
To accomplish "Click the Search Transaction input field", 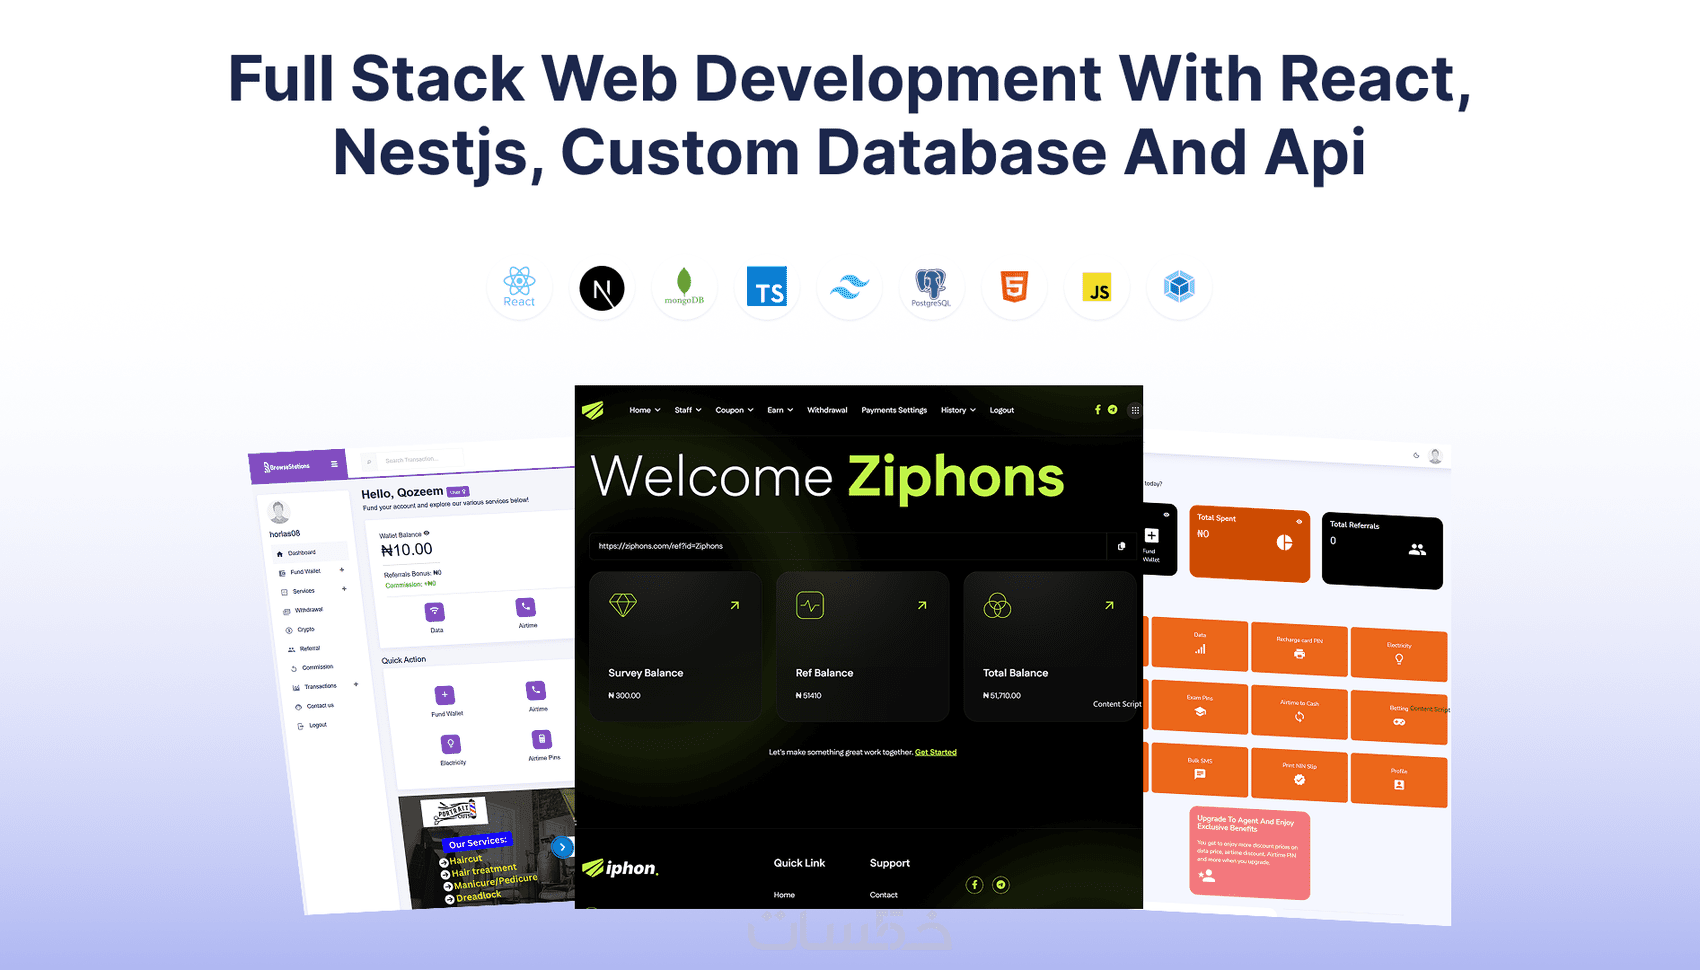I will pyautogui.click(x=413, y=460).
